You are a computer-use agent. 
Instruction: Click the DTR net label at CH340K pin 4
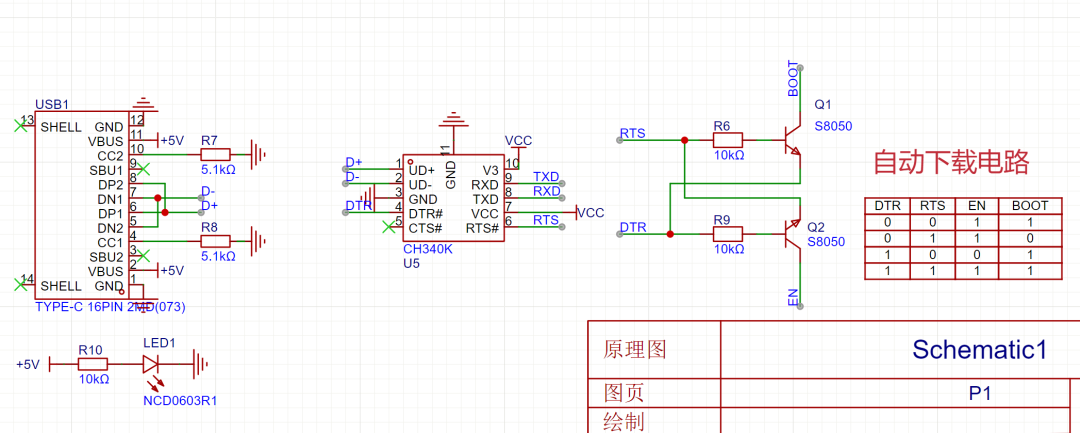click(x=359, y=205)
